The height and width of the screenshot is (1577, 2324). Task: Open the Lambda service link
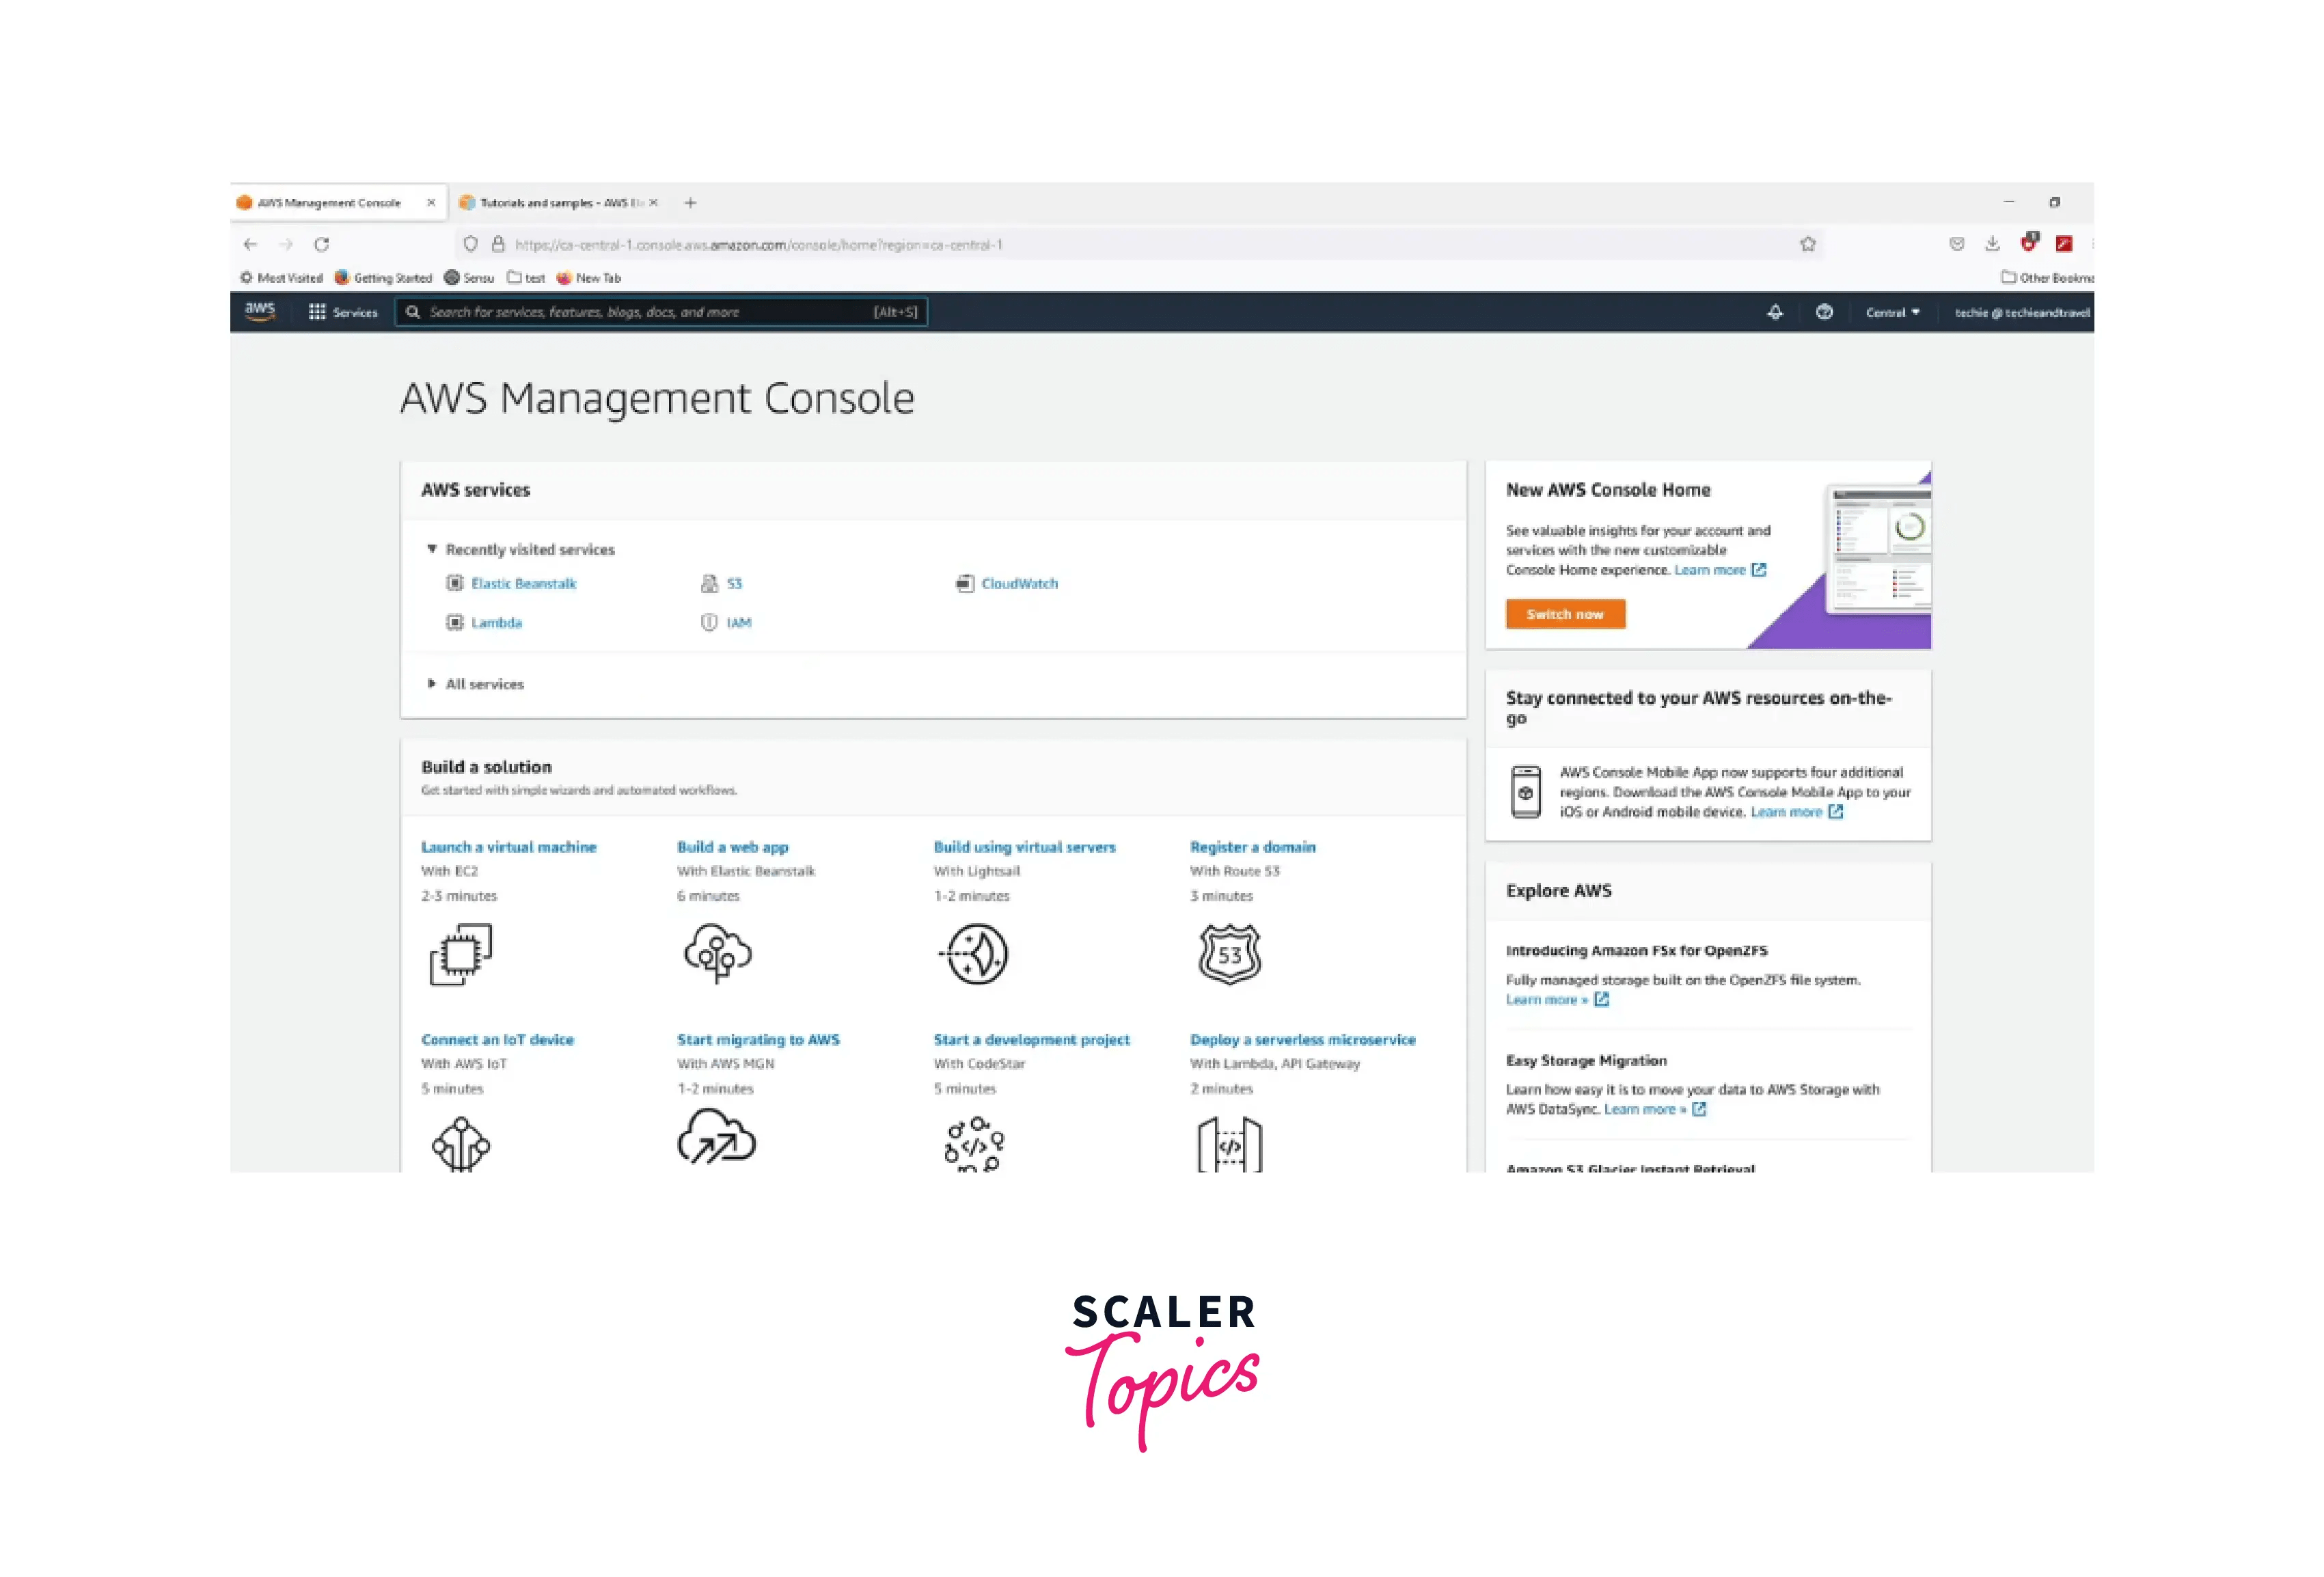coord(497,622)
